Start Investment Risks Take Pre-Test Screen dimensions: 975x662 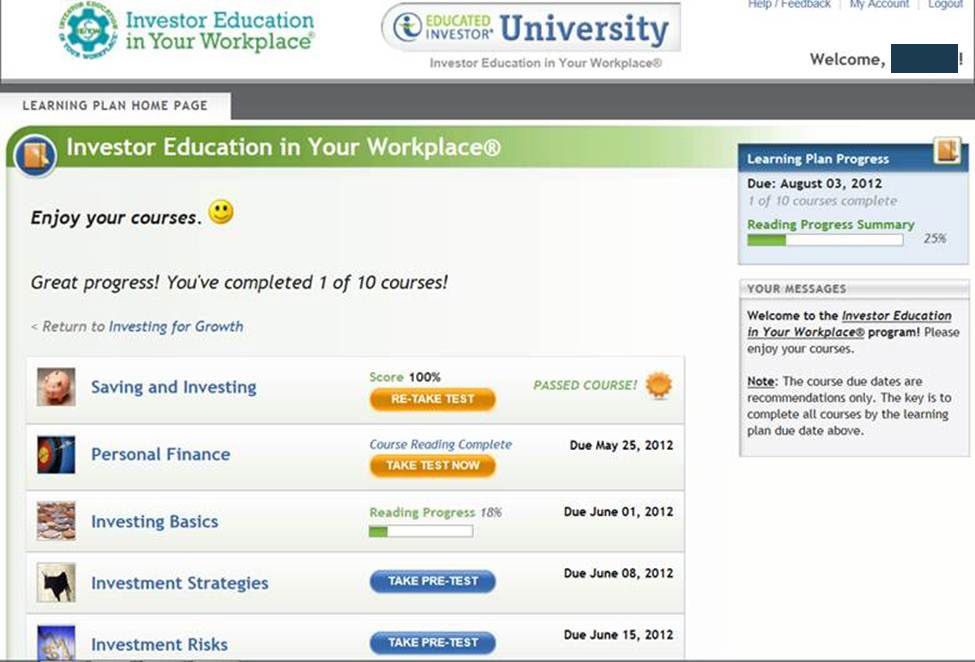[x=432, y=642]
